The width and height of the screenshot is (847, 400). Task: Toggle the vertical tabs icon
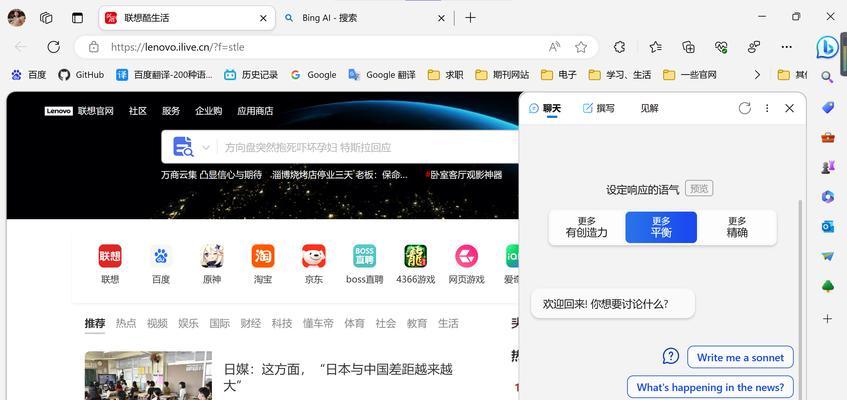pyautogui.click(x=78, y=18)
